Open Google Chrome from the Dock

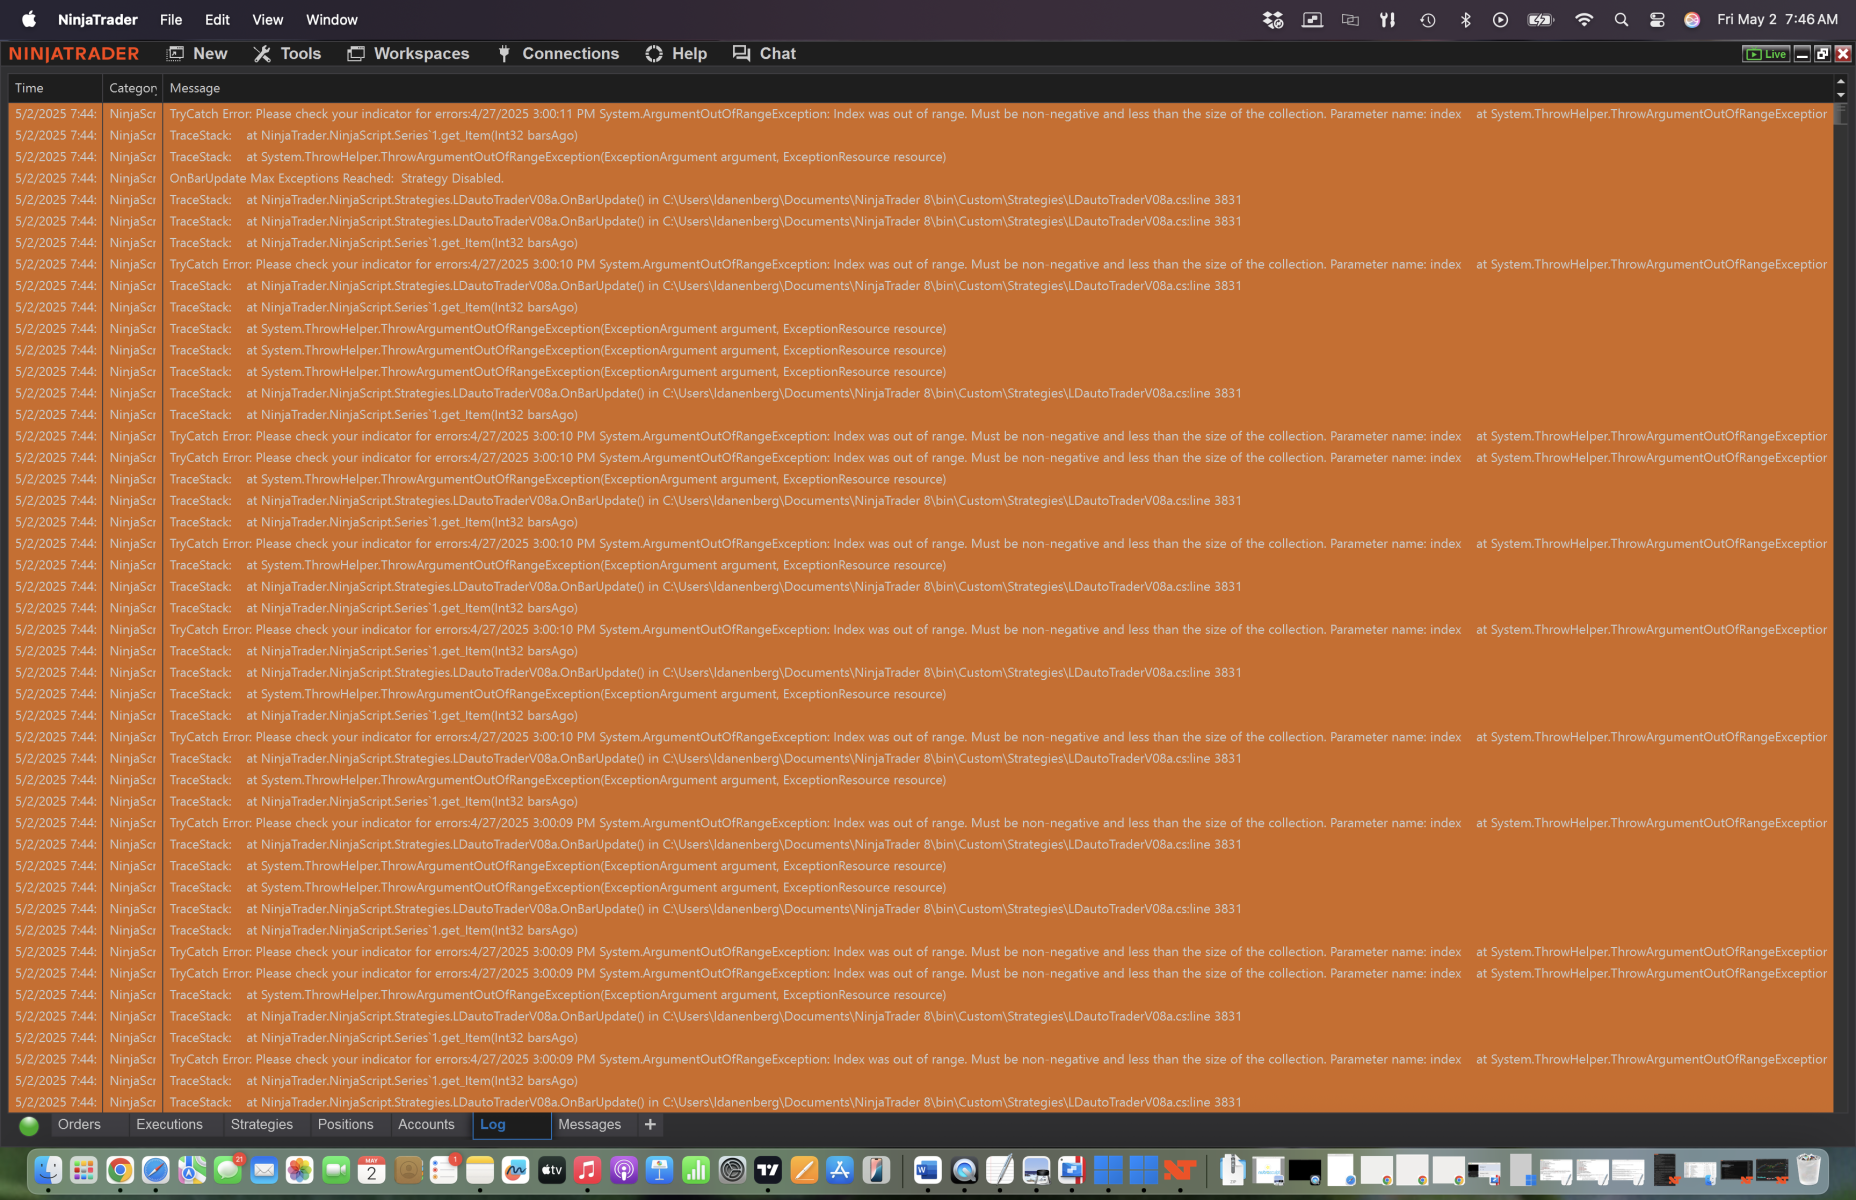point(119,1169)
